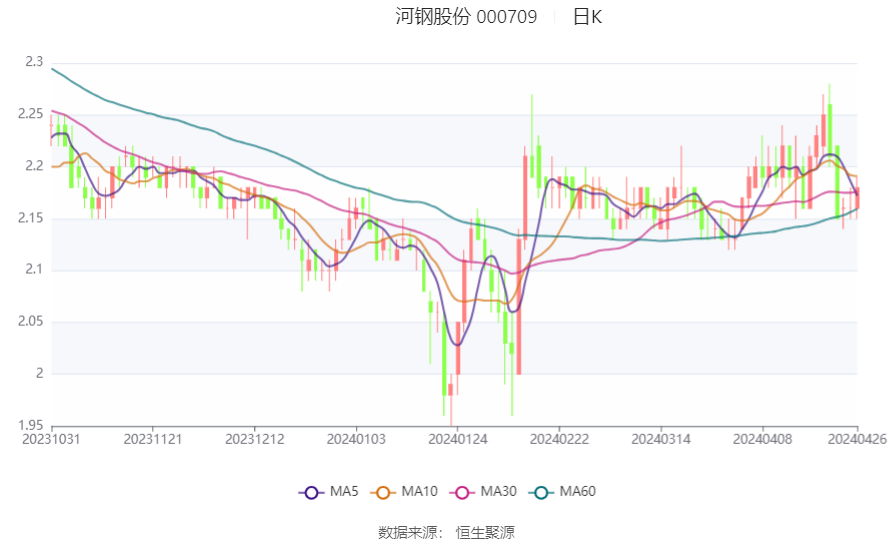893x542 pixels.
Task: Toggle the MA10 legend series
Action: [x=404, y=492]
